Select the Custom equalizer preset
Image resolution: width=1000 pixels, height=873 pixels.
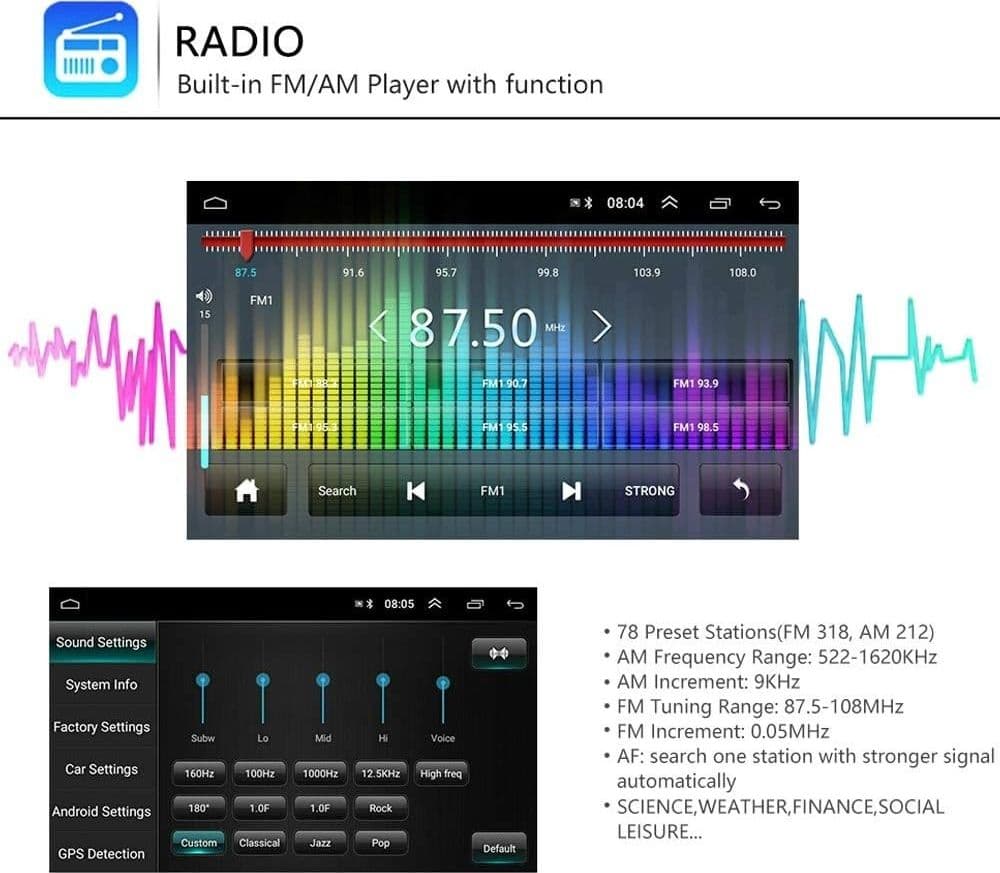tap(199, 843)
